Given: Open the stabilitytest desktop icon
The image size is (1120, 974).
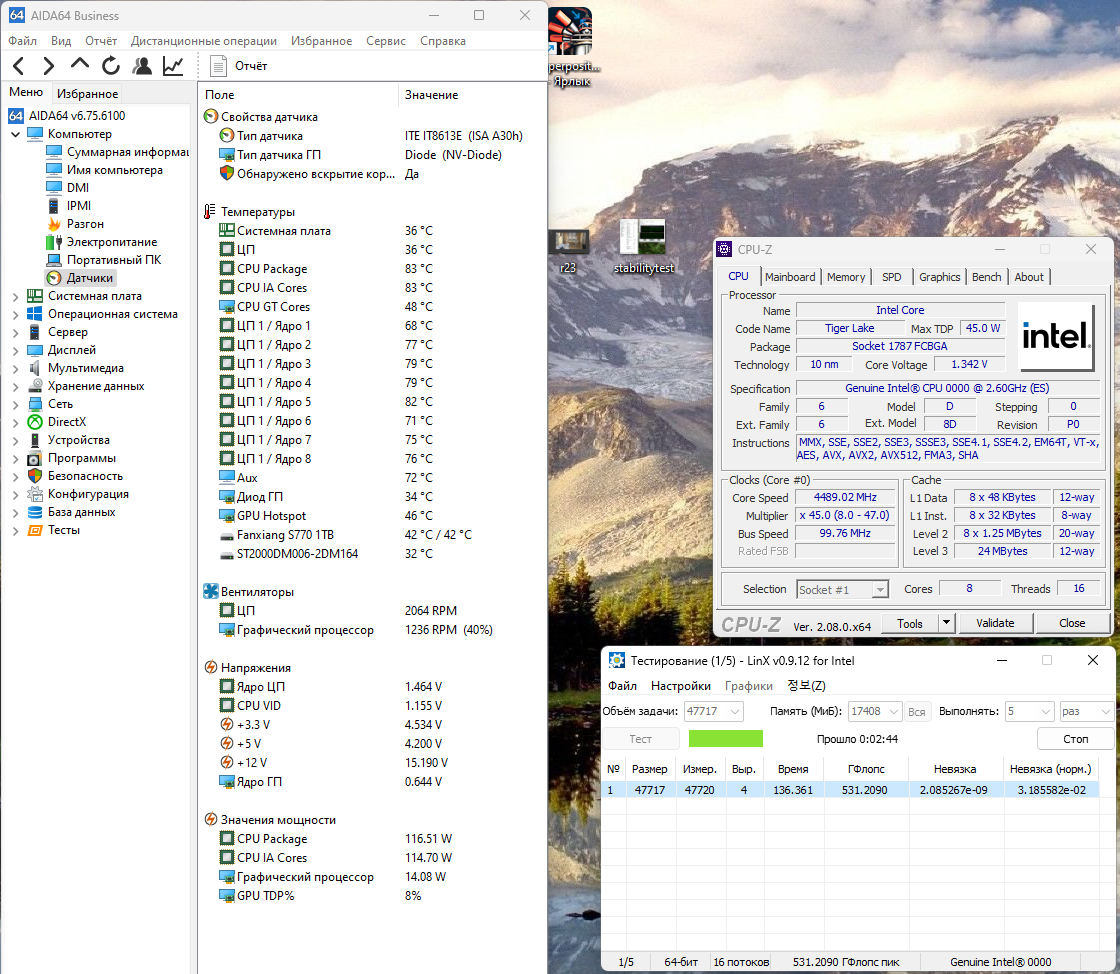Looking at the screenshot, I should tap(644, 247).
